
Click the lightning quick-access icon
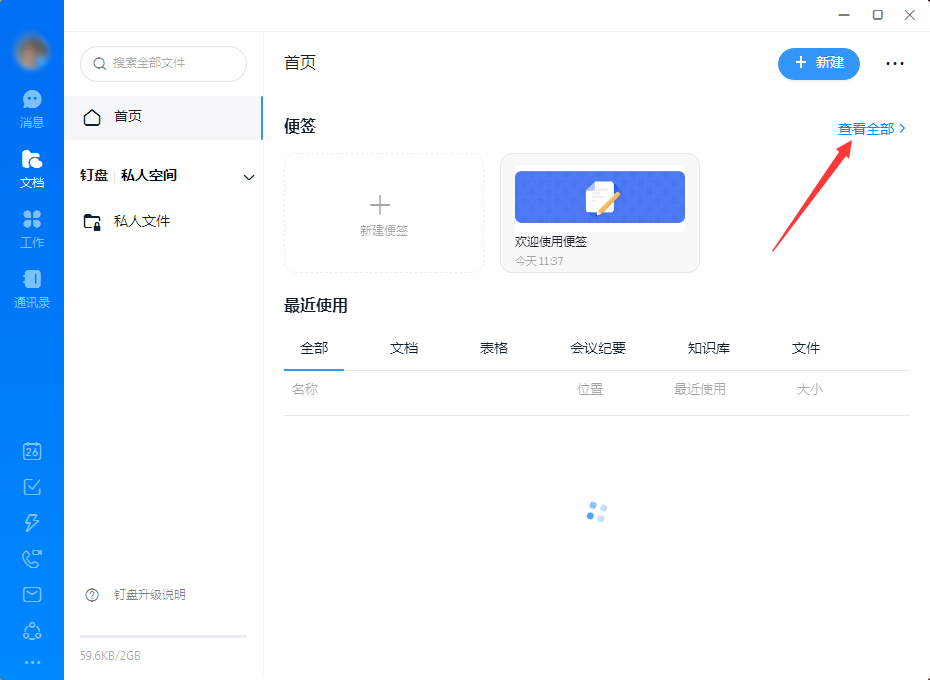click(31, 523)
